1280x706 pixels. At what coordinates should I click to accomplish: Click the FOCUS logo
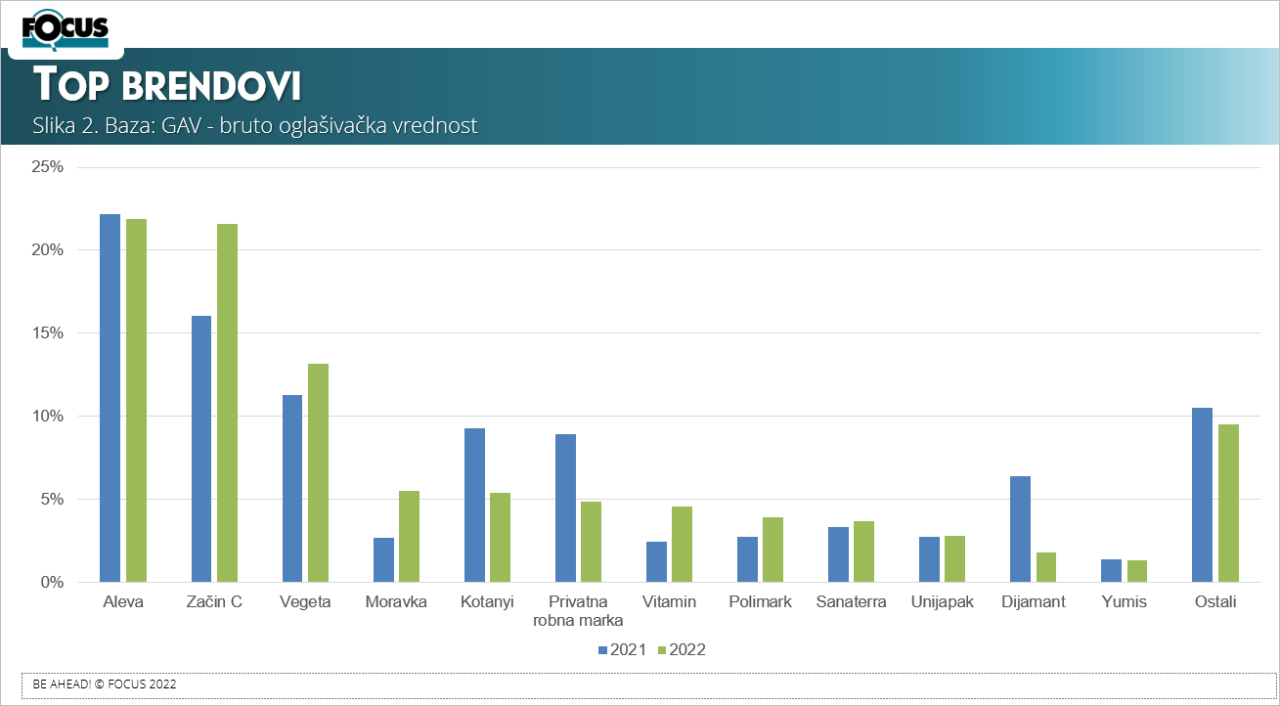tap(65, 29)
